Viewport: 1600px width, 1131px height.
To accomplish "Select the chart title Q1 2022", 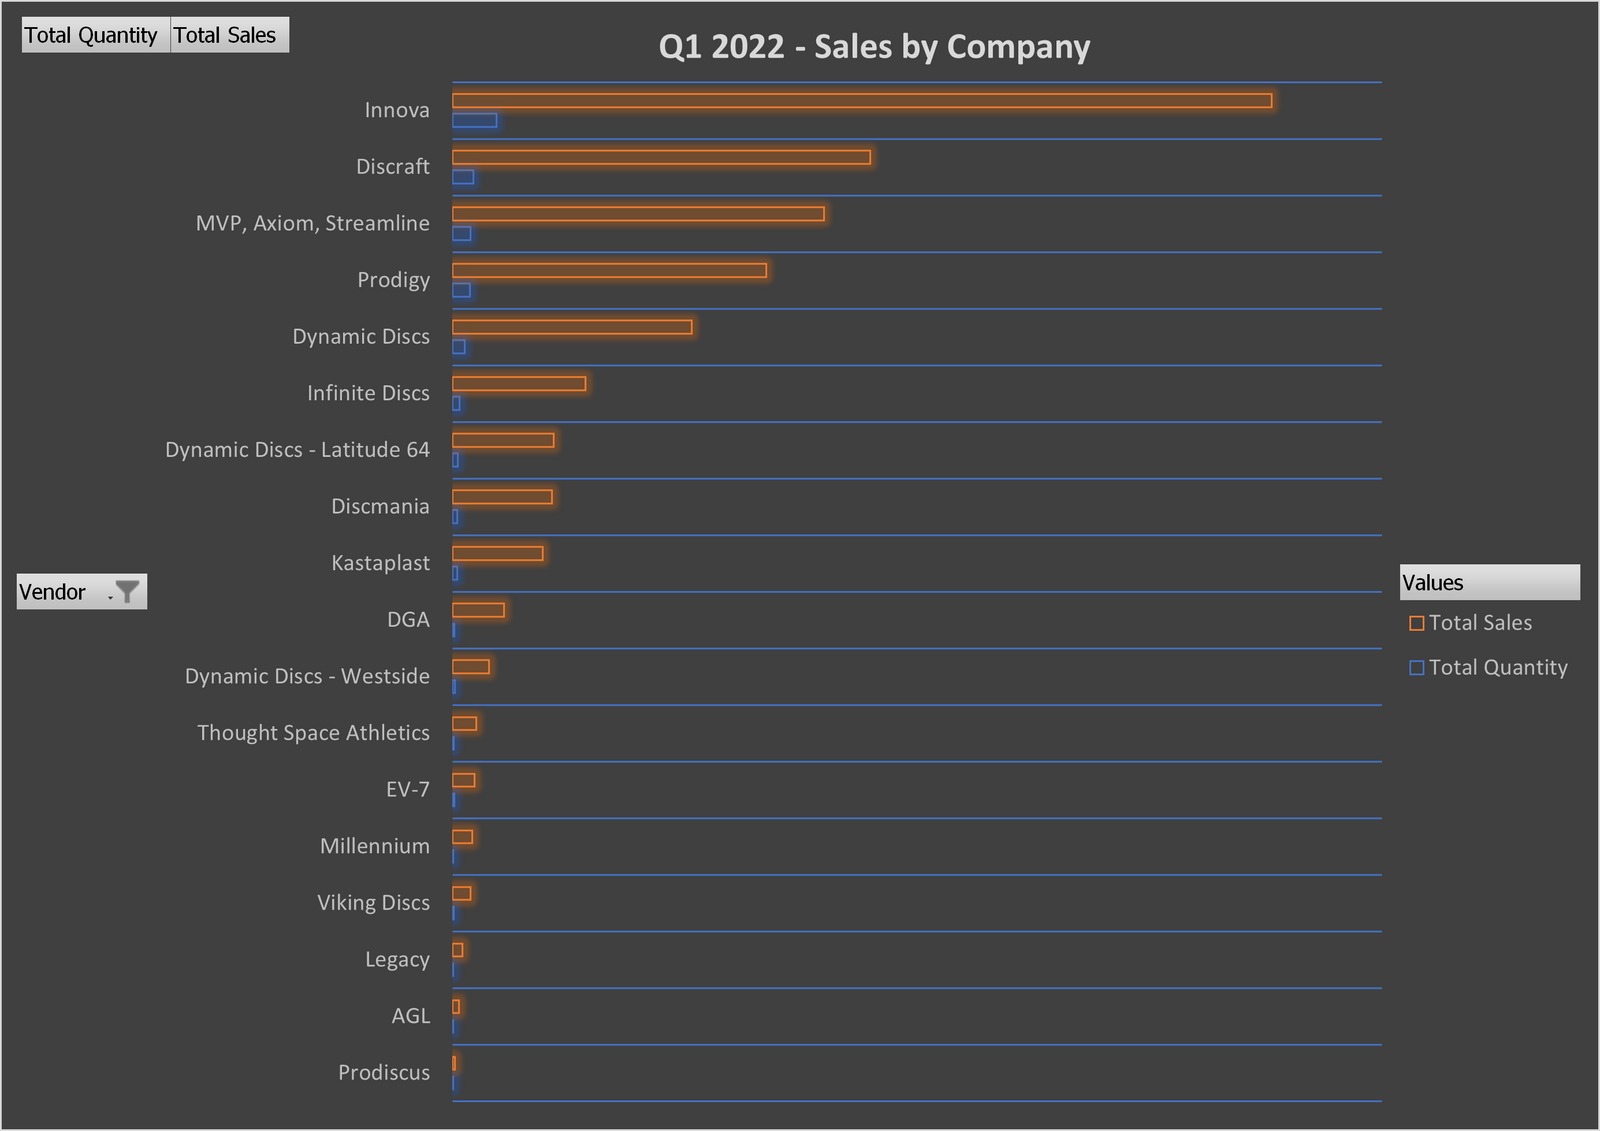I will [x=873, y=47].
